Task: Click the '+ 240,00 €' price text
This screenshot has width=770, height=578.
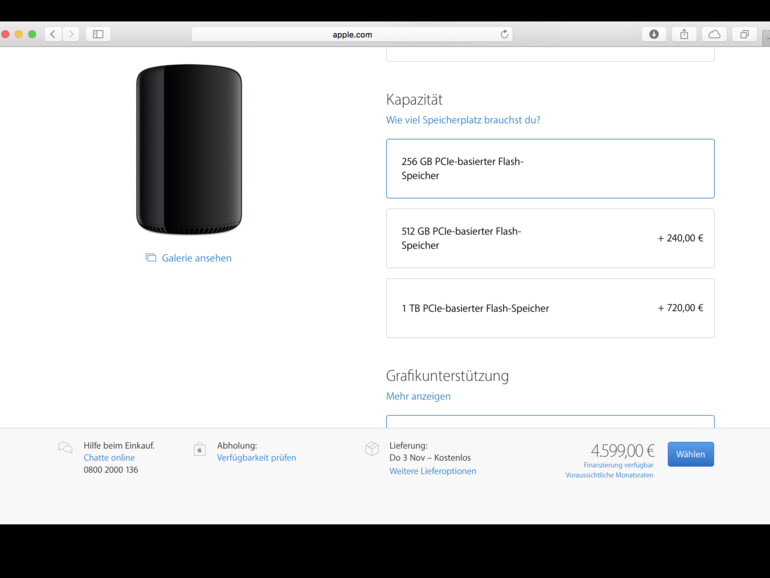Action: coord(680,238)
